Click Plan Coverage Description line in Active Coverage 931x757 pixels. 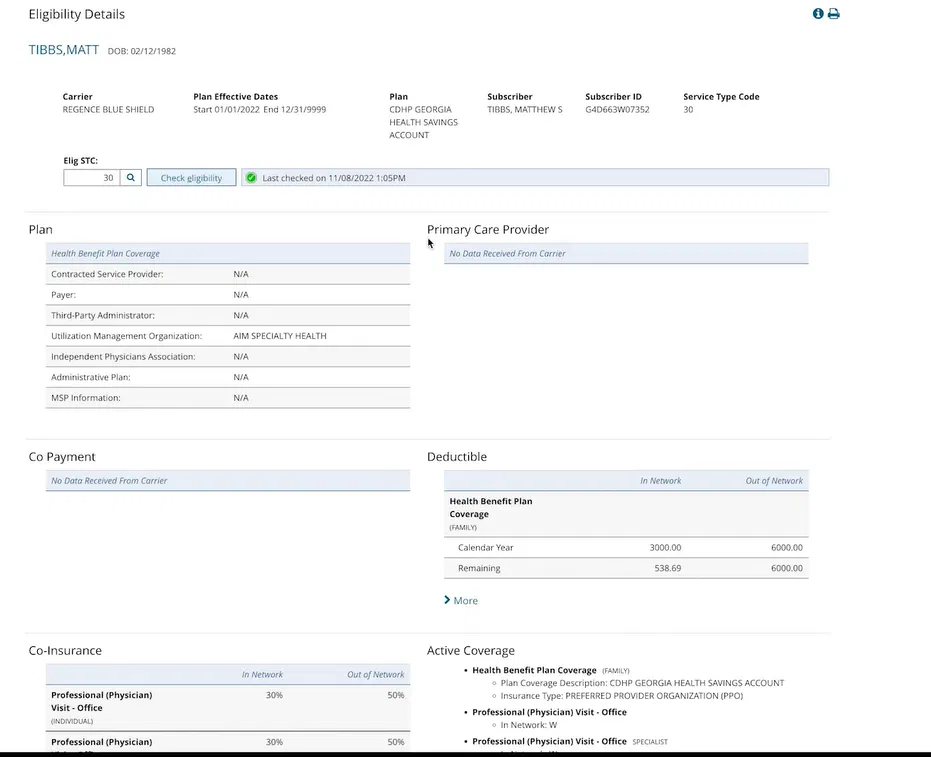pyautogui.click(x=642, y=683)
